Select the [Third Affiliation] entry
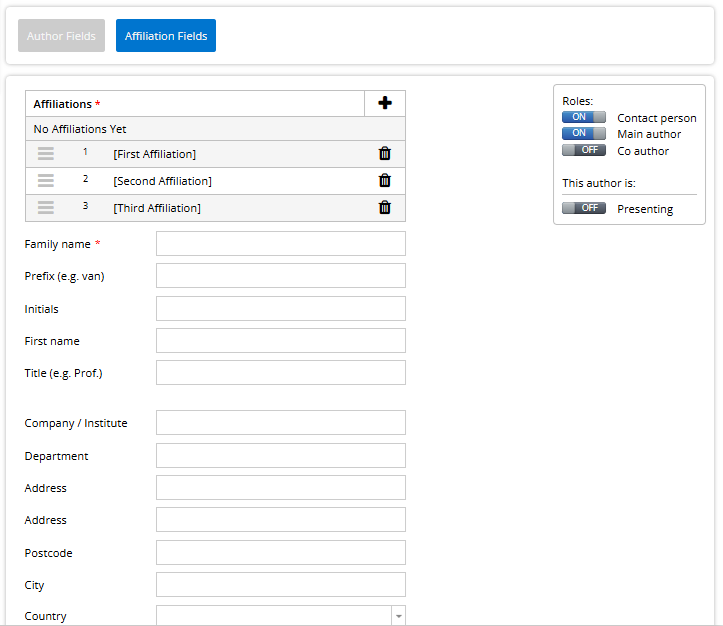The image size is (723, 626). tap(157, 208)
